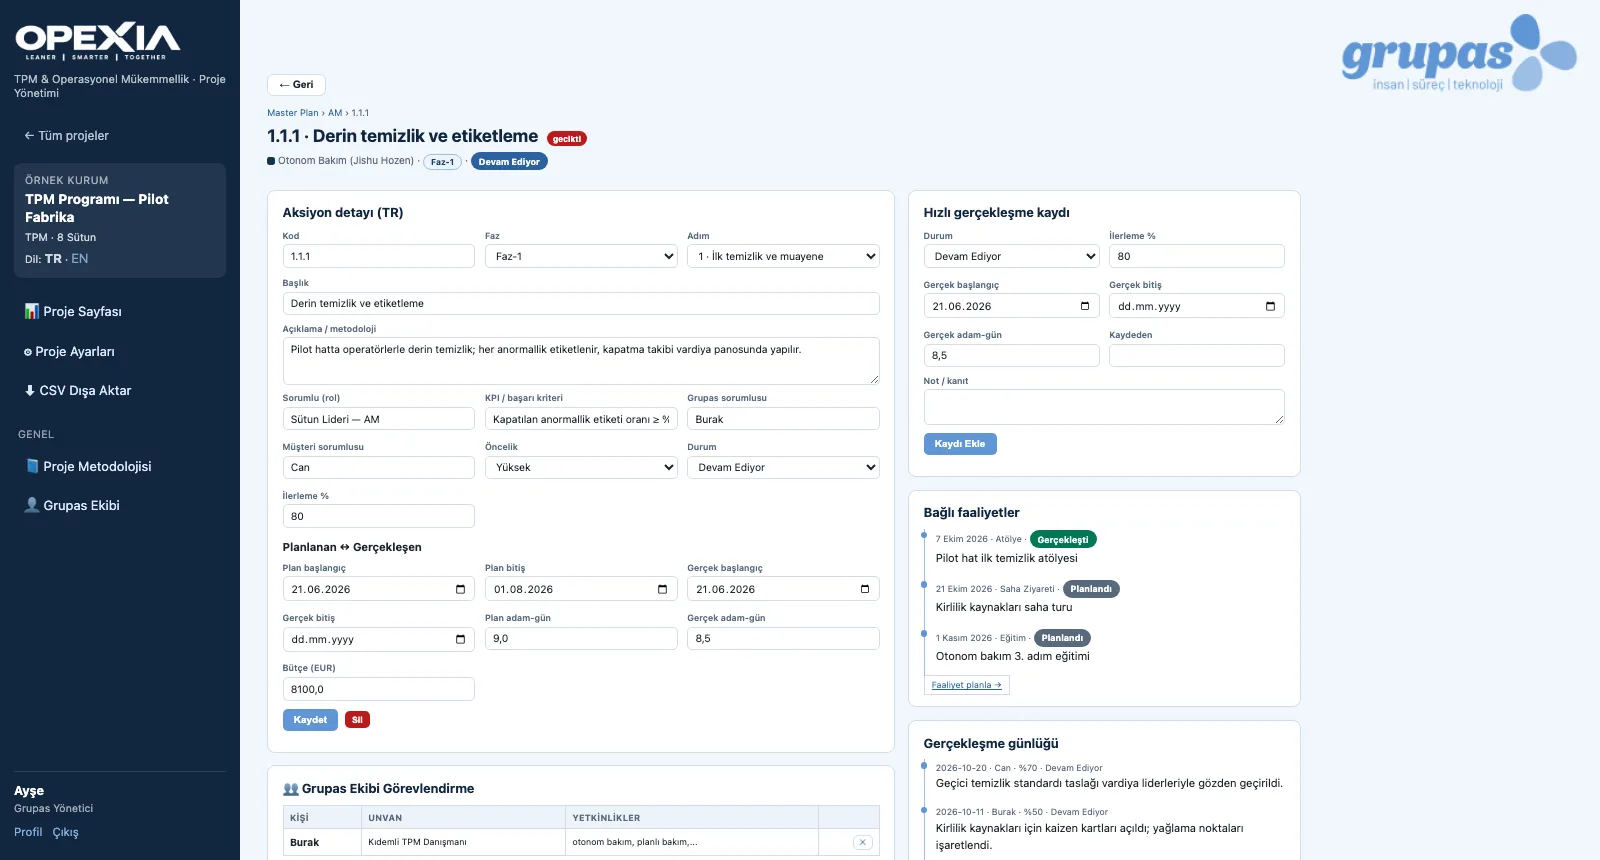
Task: Expand the Adım dropdown
Action: click(x=783, y=256)
